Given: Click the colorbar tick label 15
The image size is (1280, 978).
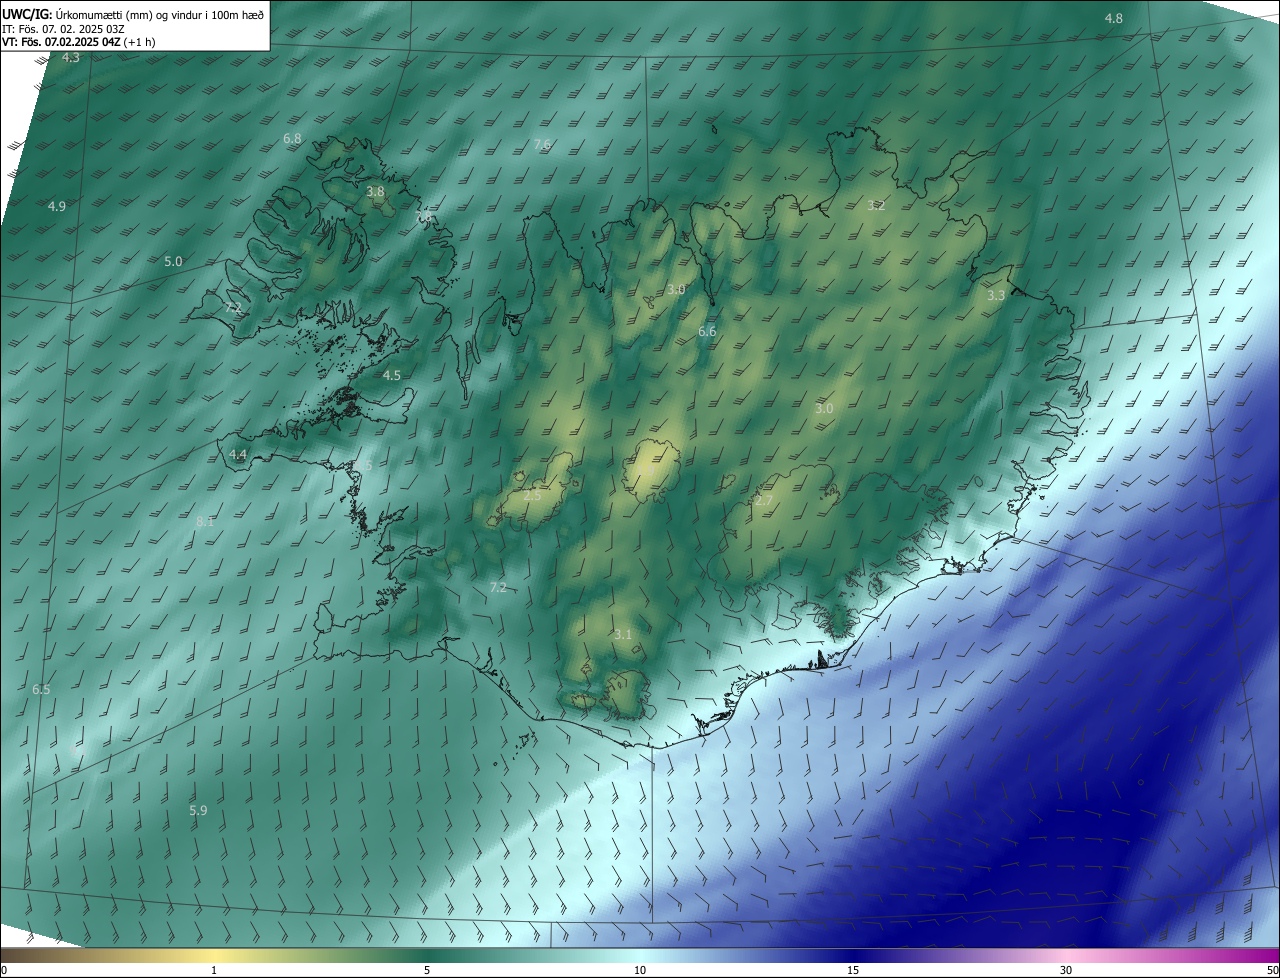Looking at the screenshot, I should point(853,971).
